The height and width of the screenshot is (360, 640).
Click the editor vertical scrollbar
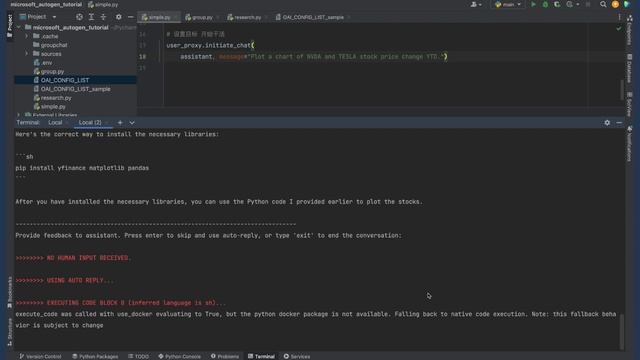(622, 89)
